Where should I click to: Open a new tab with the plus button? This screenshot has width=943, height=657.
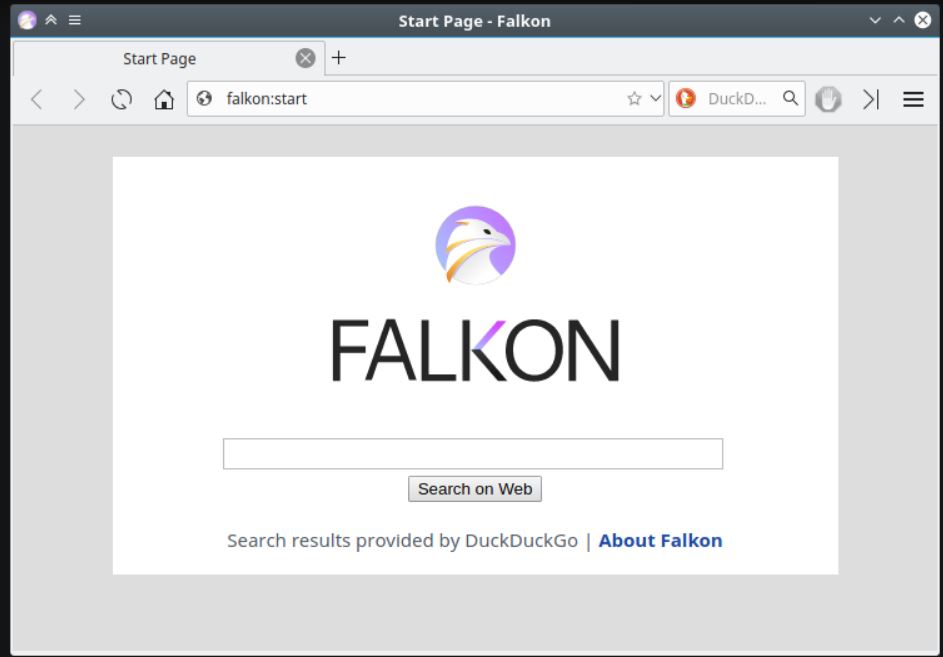[x=339, y=58]
